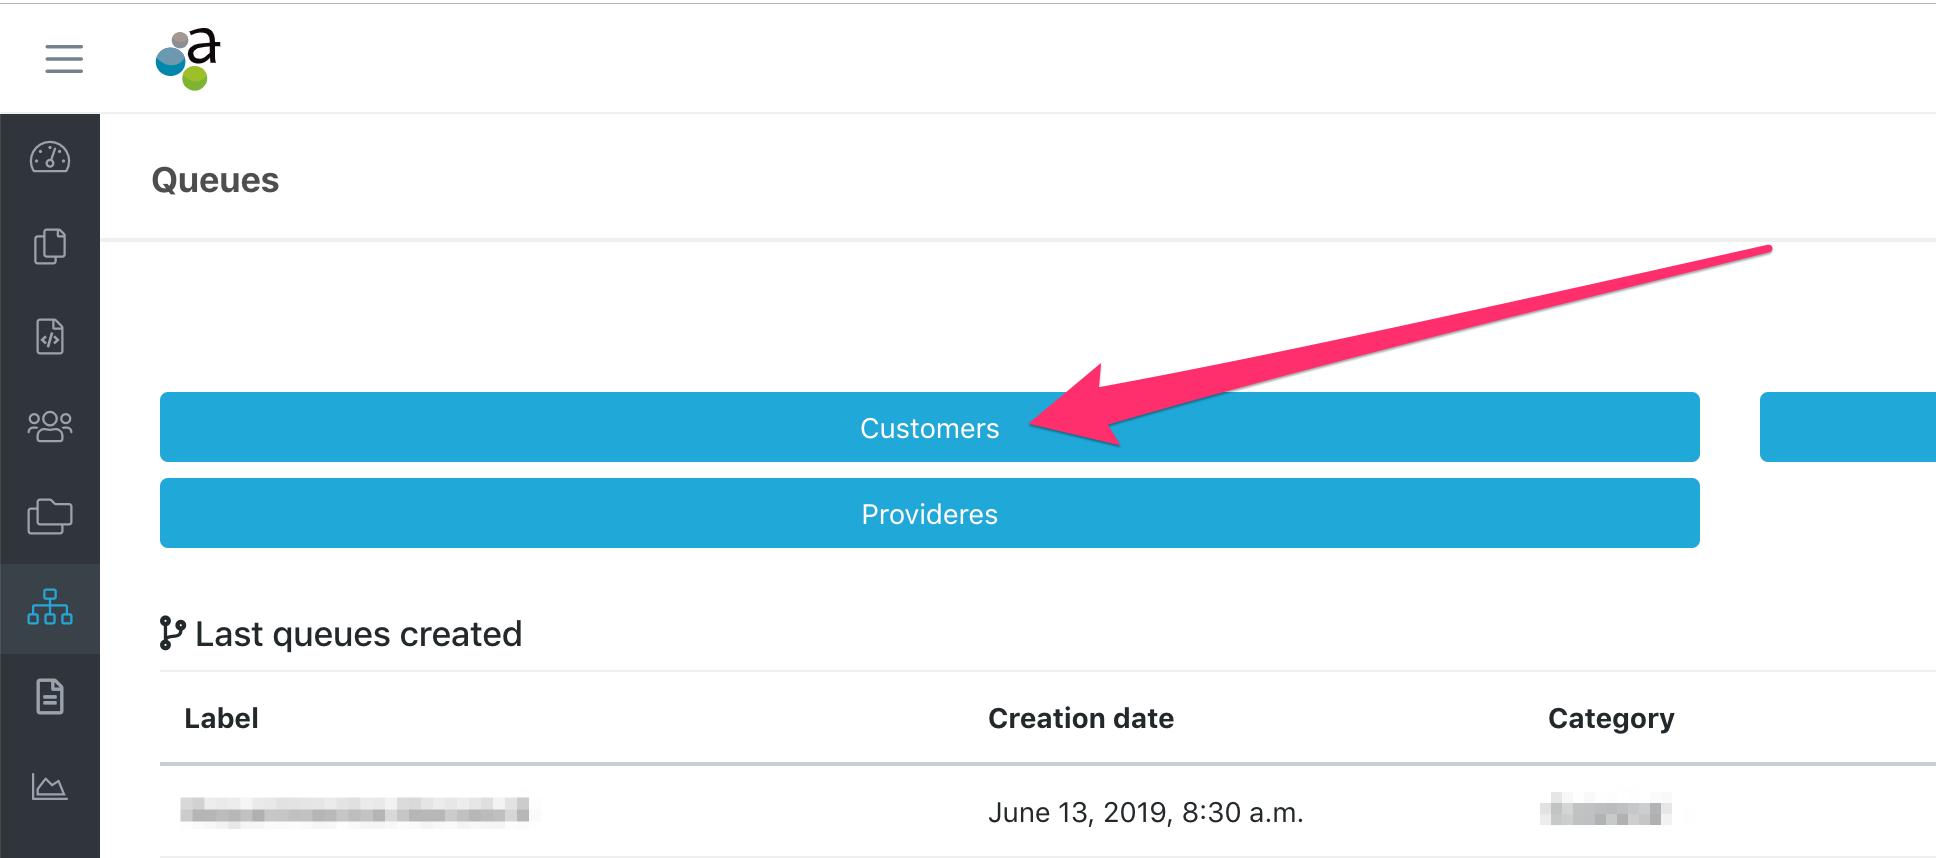Click the blurred category value in first row
The width and height of the screenshot is (1936, 858).
1605,810
